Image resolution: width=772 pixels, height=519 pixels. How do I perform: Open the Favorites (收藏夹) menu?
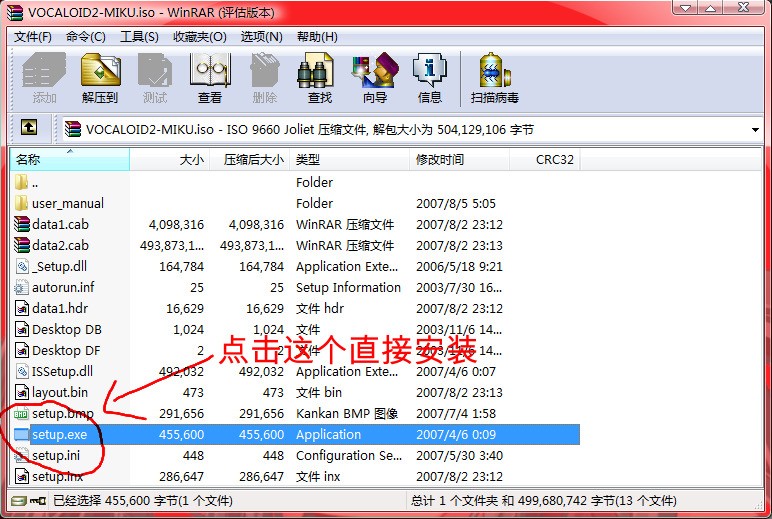coord(200,37)
